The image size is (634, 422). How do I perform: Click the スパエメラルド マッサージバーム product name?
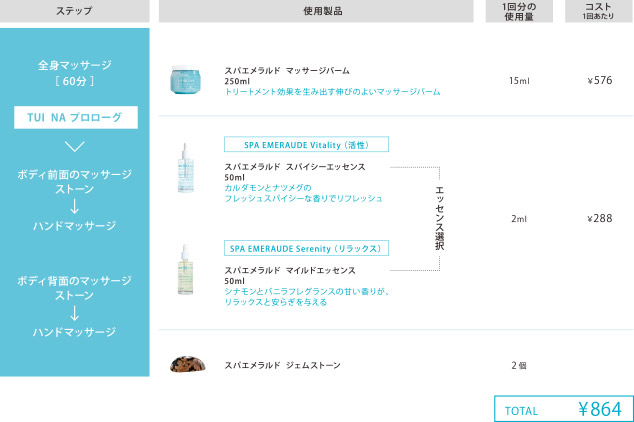[287, 70]
